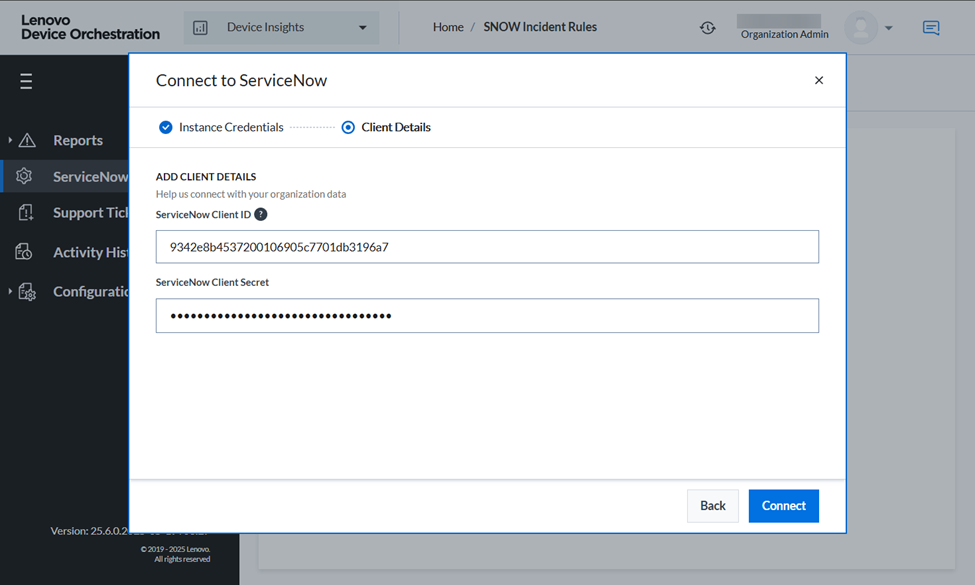Click the Activity History icon
Viewport: 975px width, 585px height.
pyautogui.click(x=24, y=252)
